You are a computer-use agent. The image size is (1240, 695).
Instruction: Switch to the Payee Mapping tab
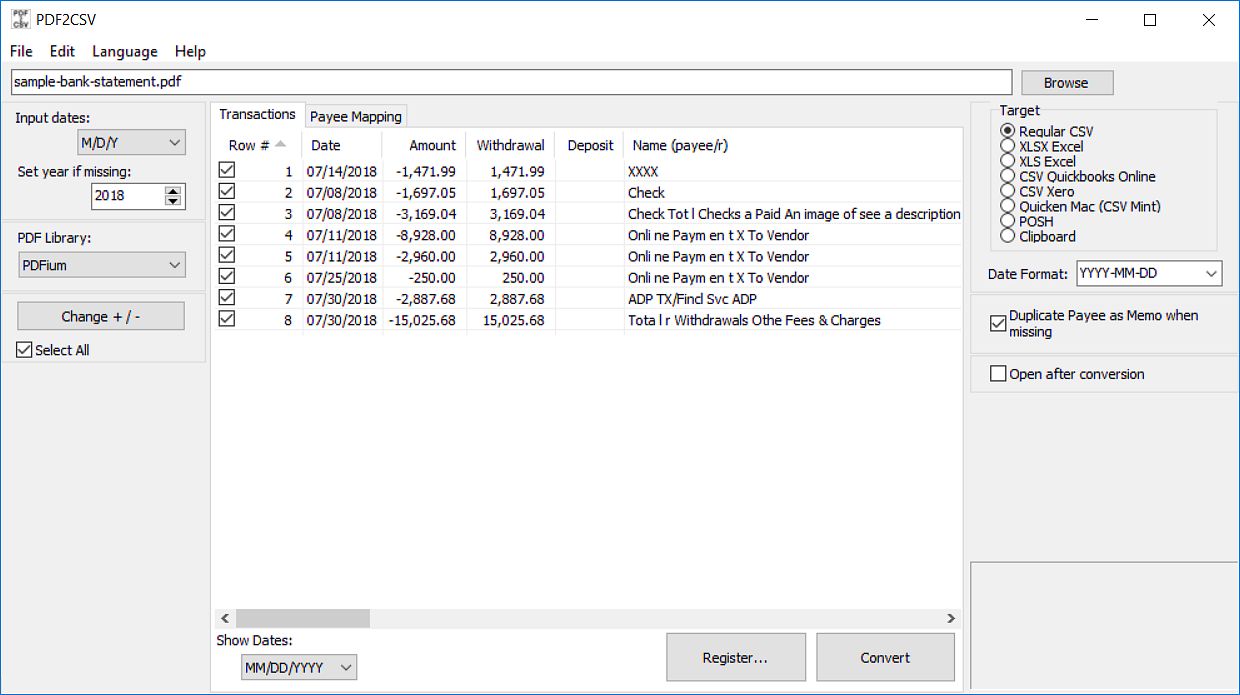point(356,116)
